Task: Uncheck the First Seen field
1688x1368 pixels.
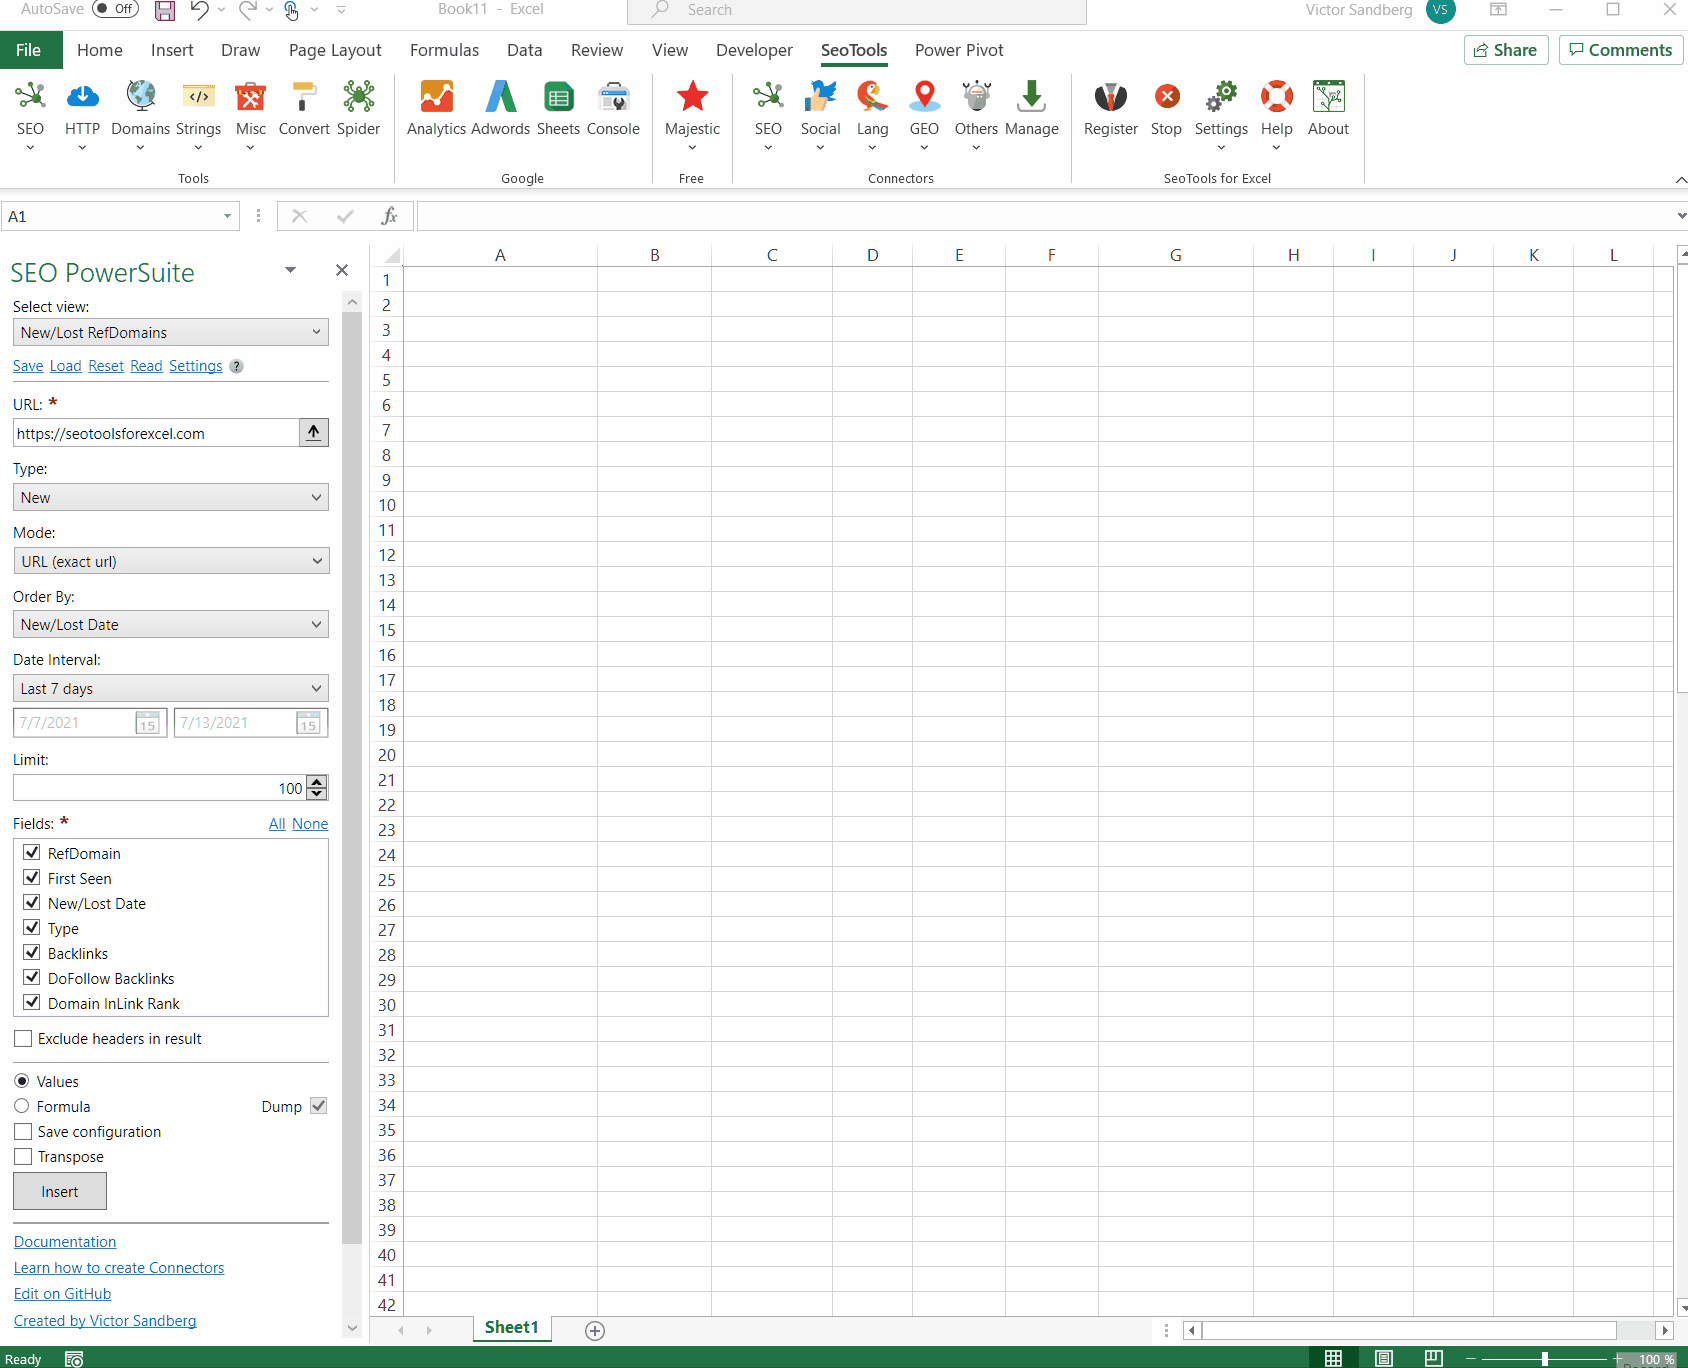Action: tap(32, 877)
